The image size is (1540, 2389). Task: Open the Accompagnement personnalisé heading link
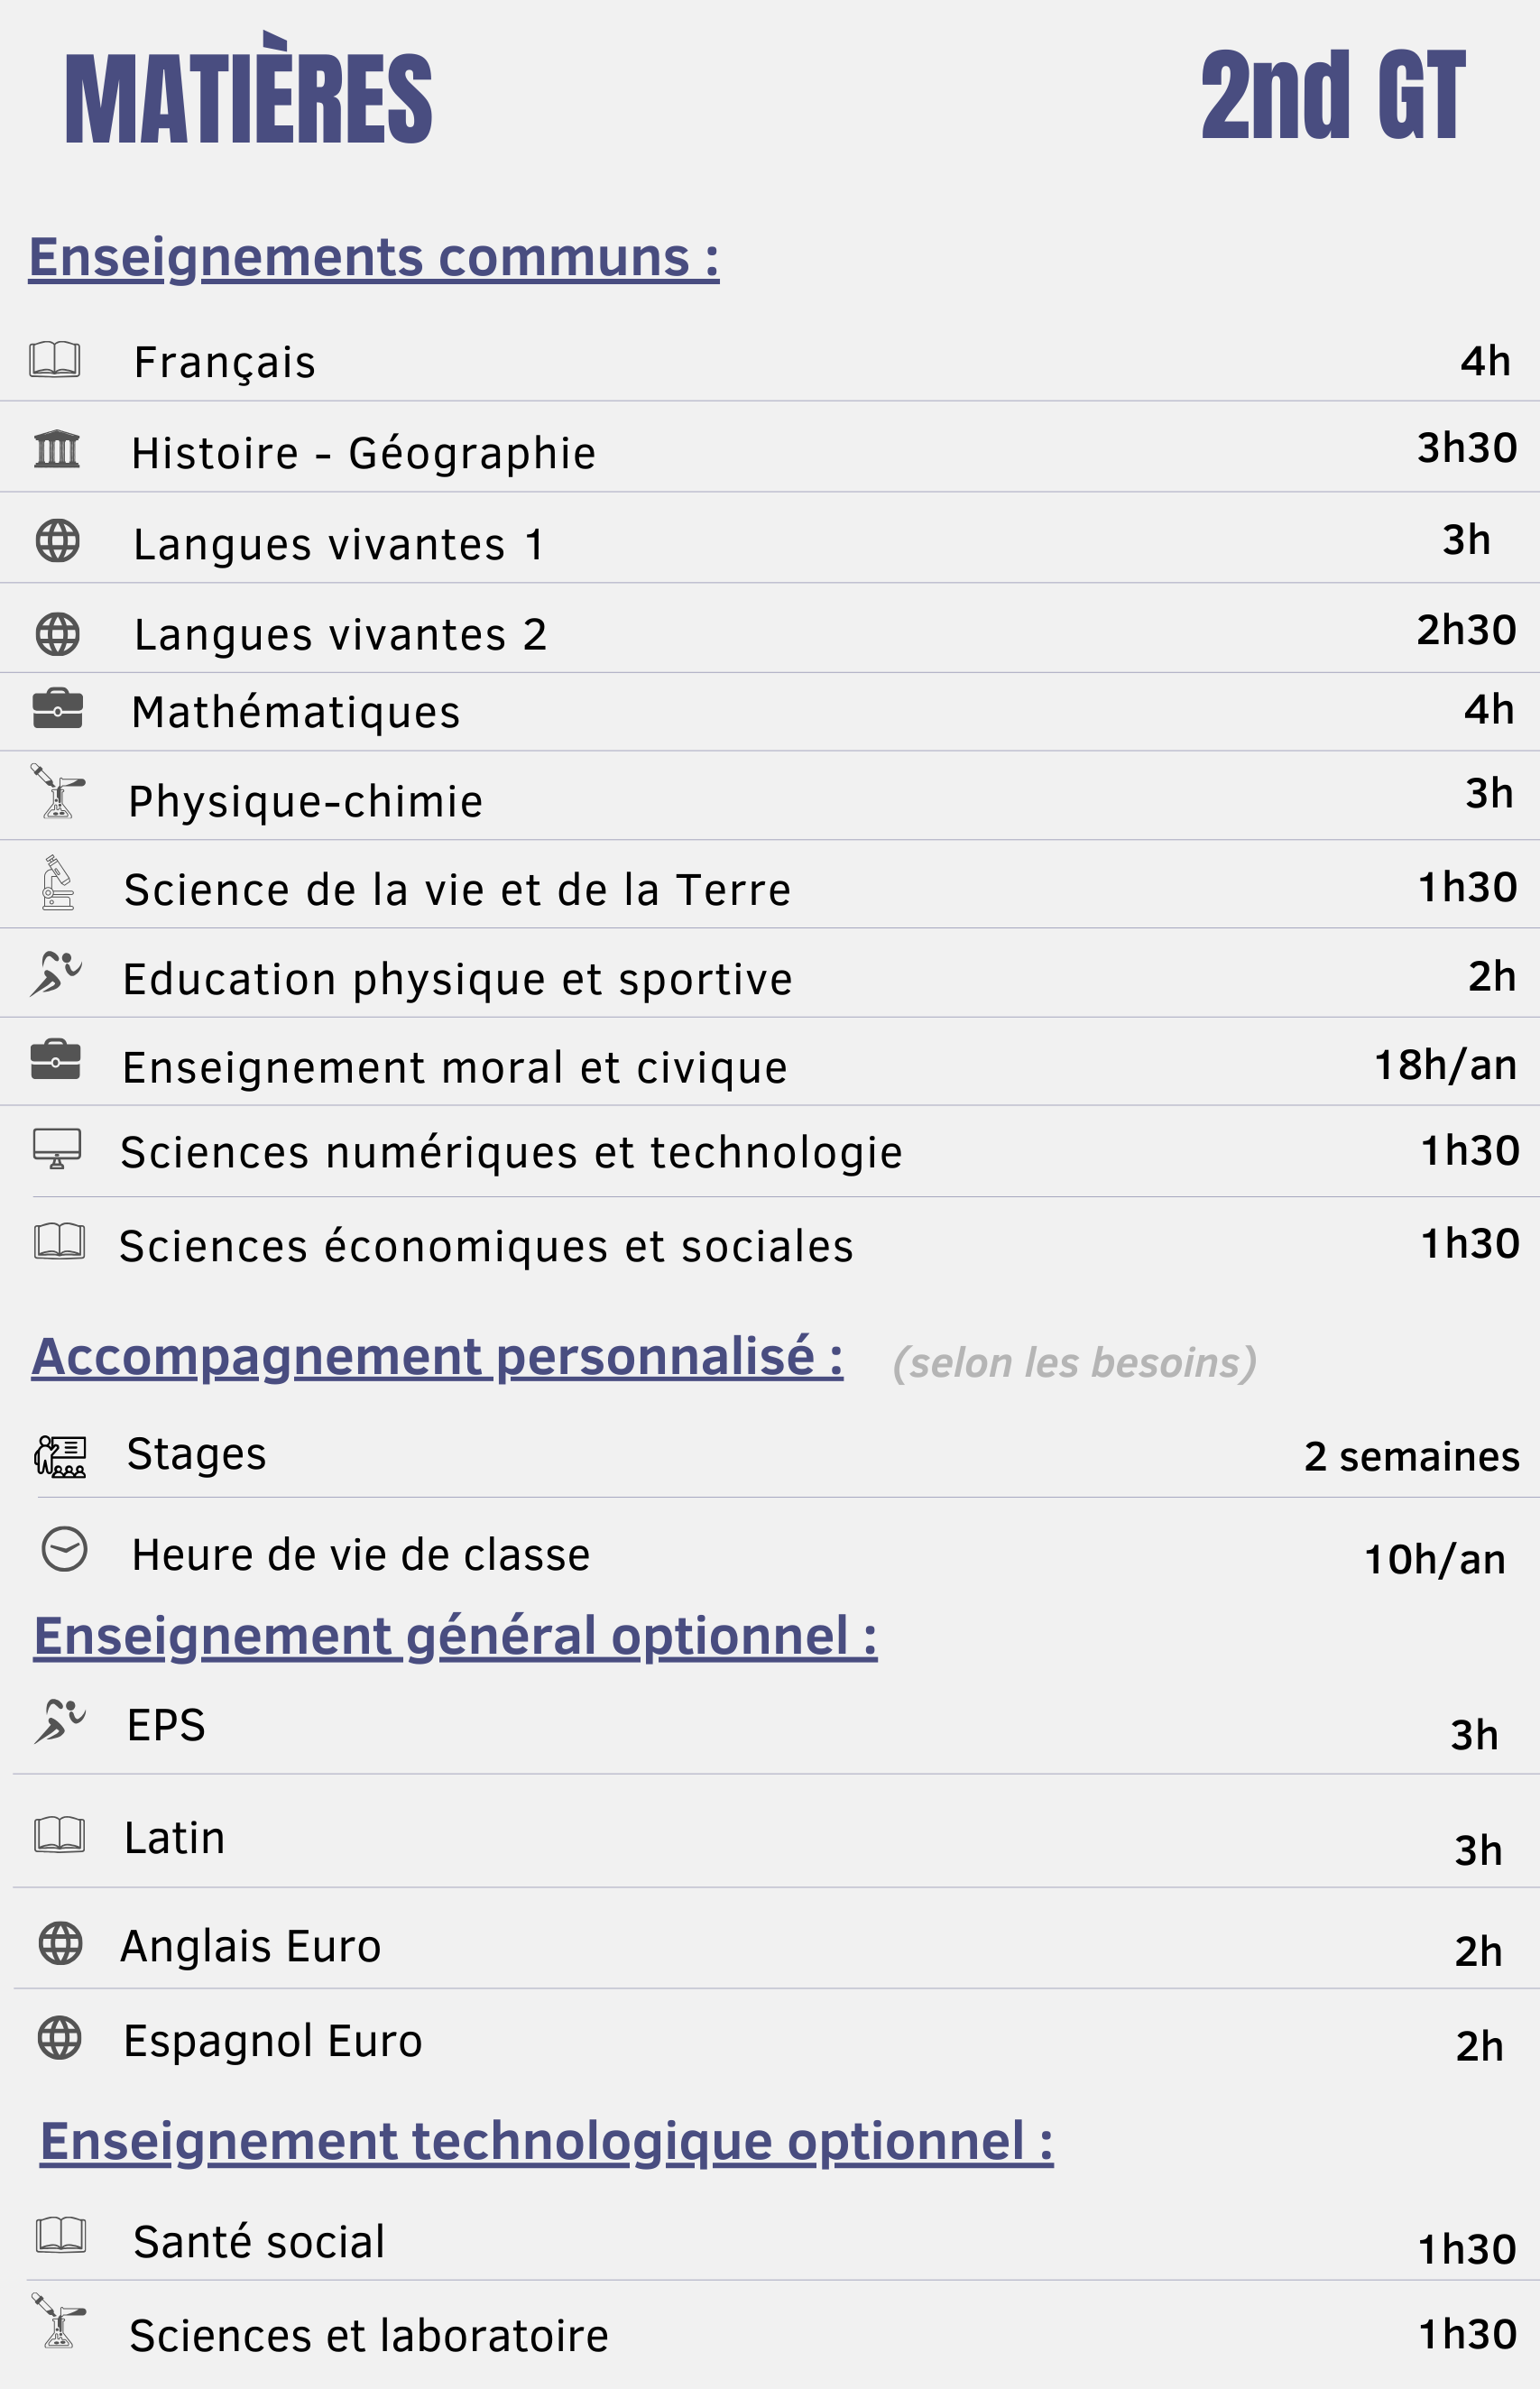[x=437, y=1357]
